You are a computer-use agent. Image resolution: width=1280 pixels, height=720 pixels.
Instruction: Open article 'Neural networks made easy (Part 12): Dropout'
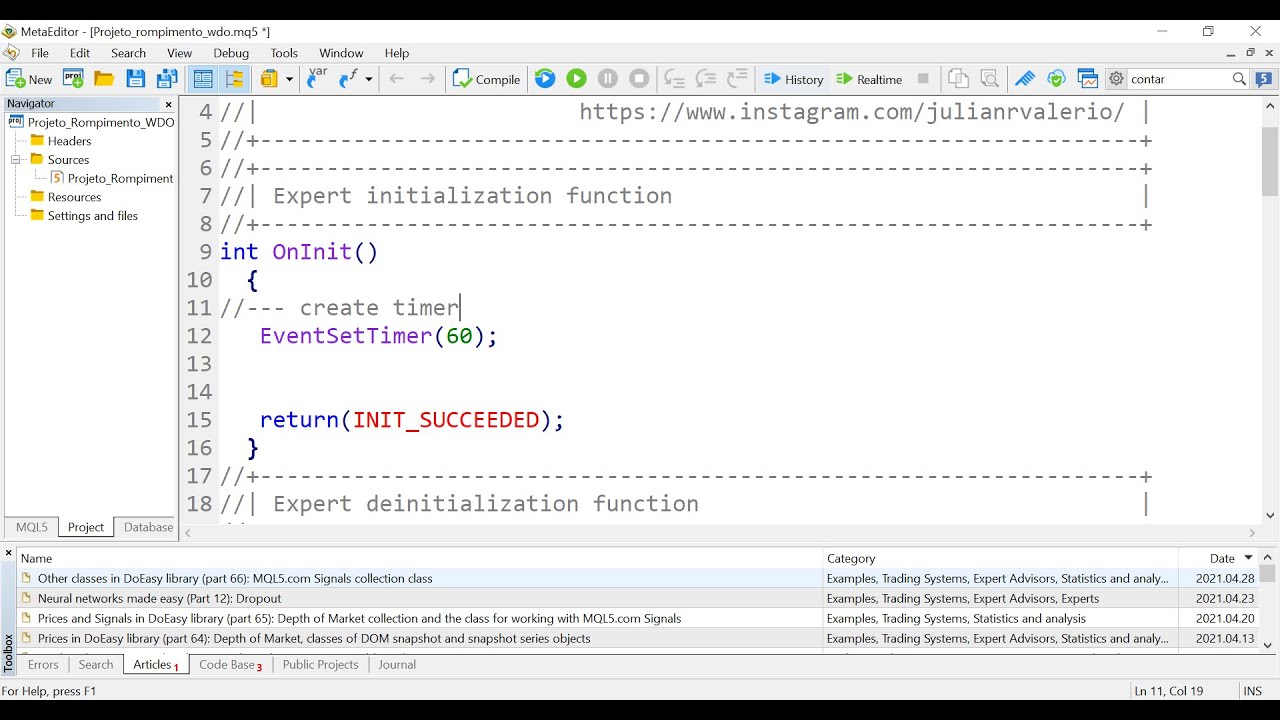point(160,598)
